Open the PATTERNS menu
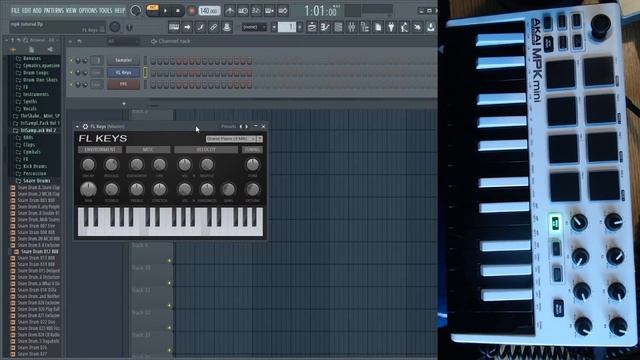640x360 pixels. (x=53, y=10)
